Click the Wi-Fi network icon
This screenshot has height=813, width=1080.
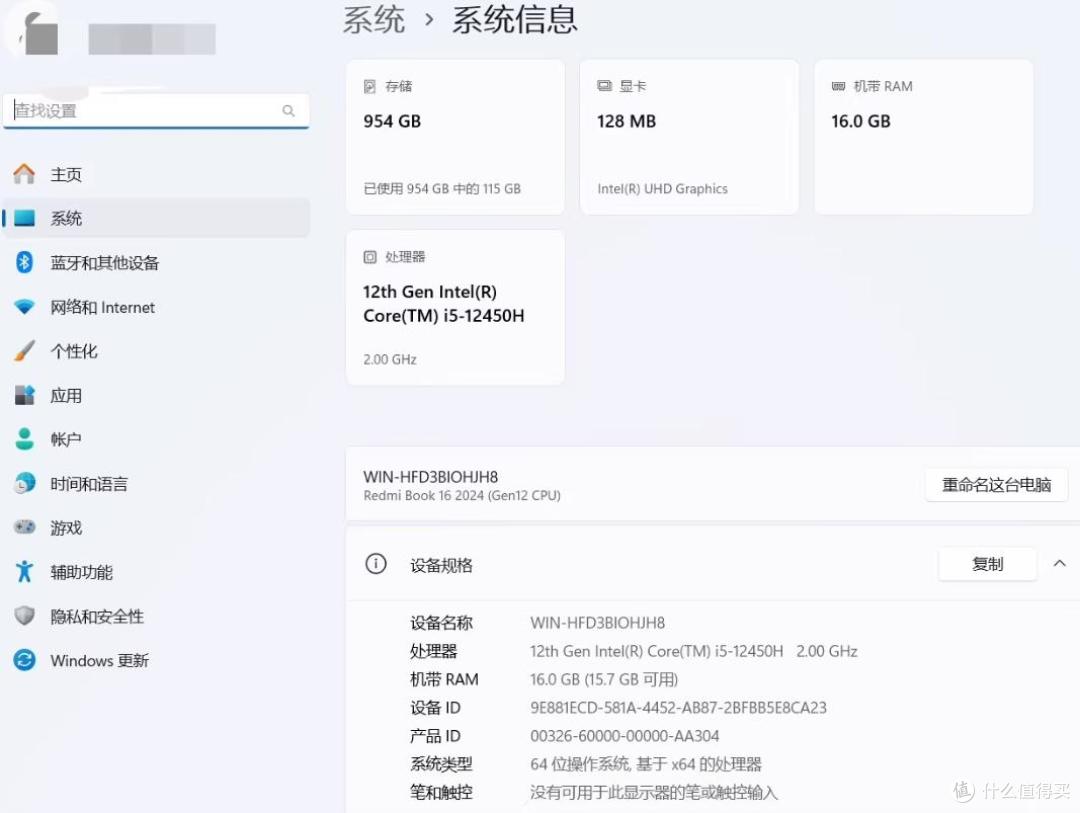click(24, 307)
